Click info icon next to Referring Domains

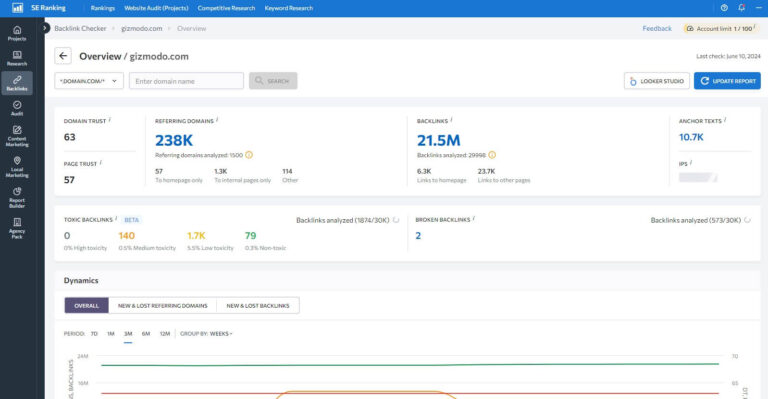click(x=217, y=119)
